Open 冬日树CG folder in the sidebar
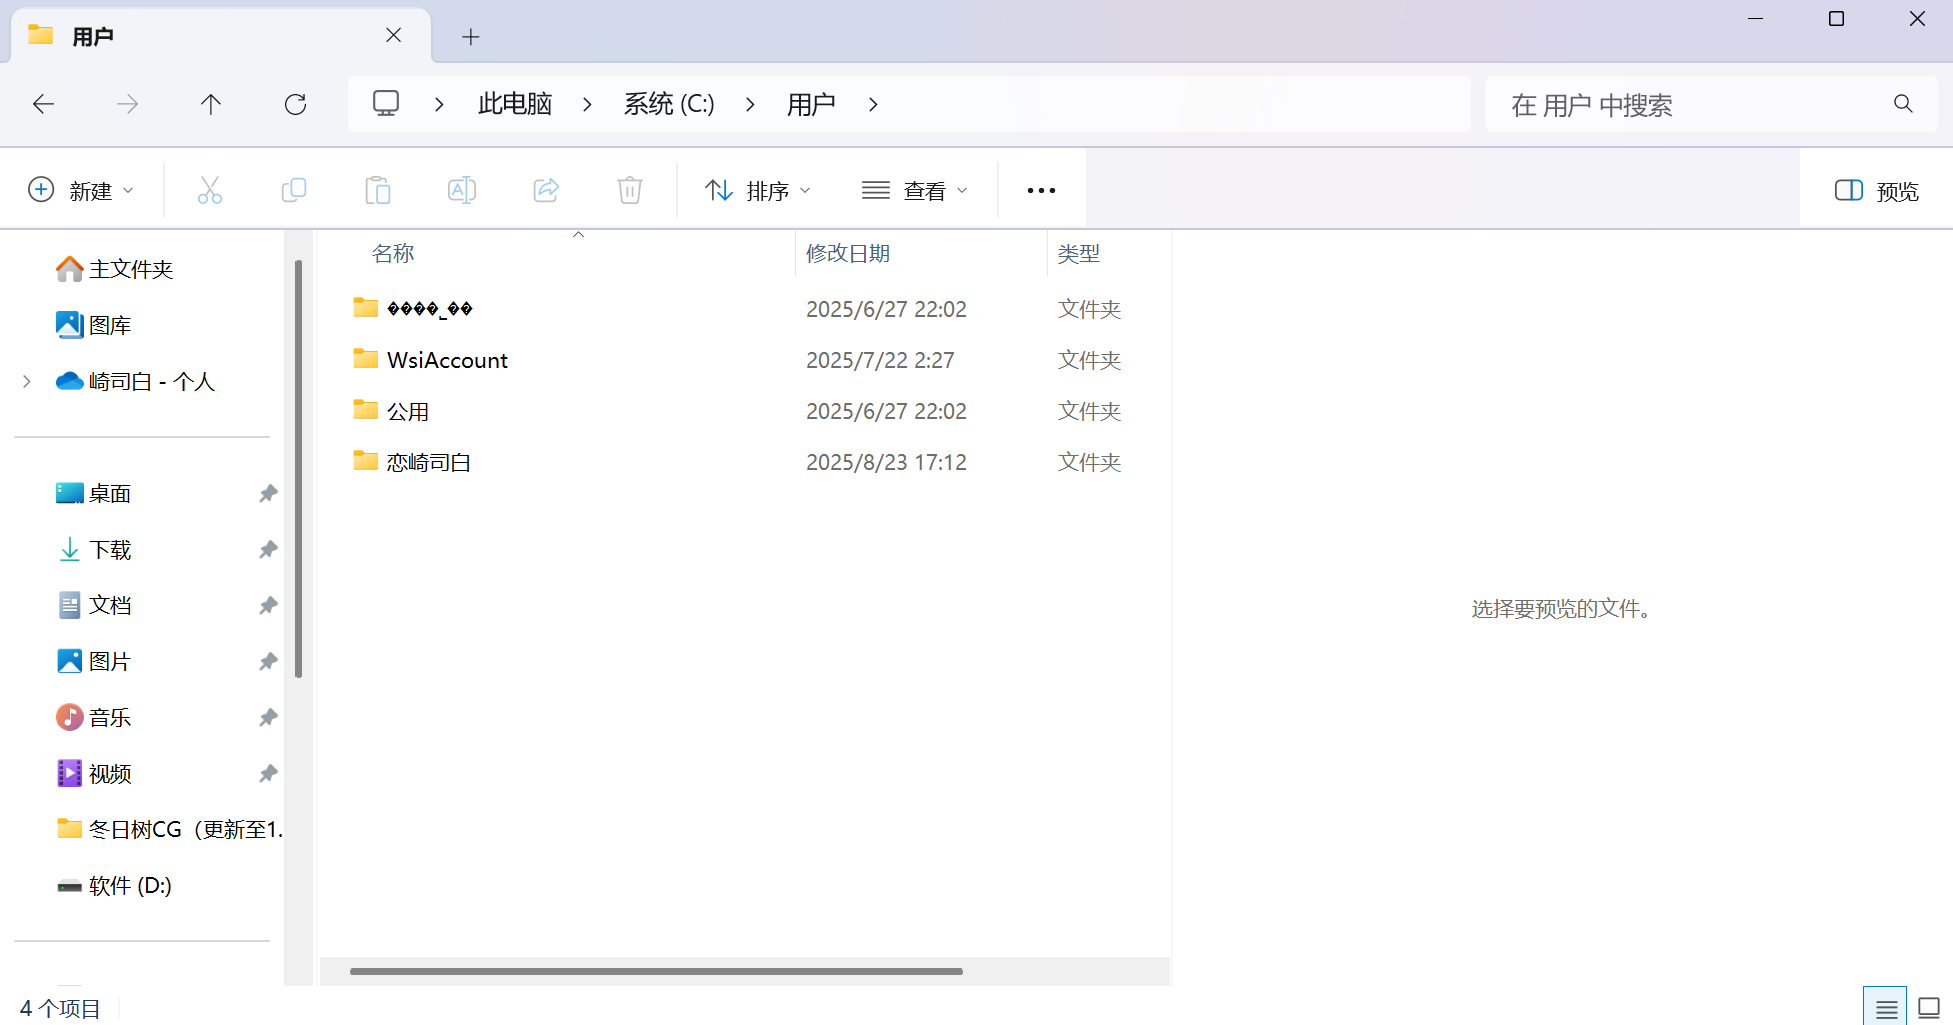 coord(168,829)
